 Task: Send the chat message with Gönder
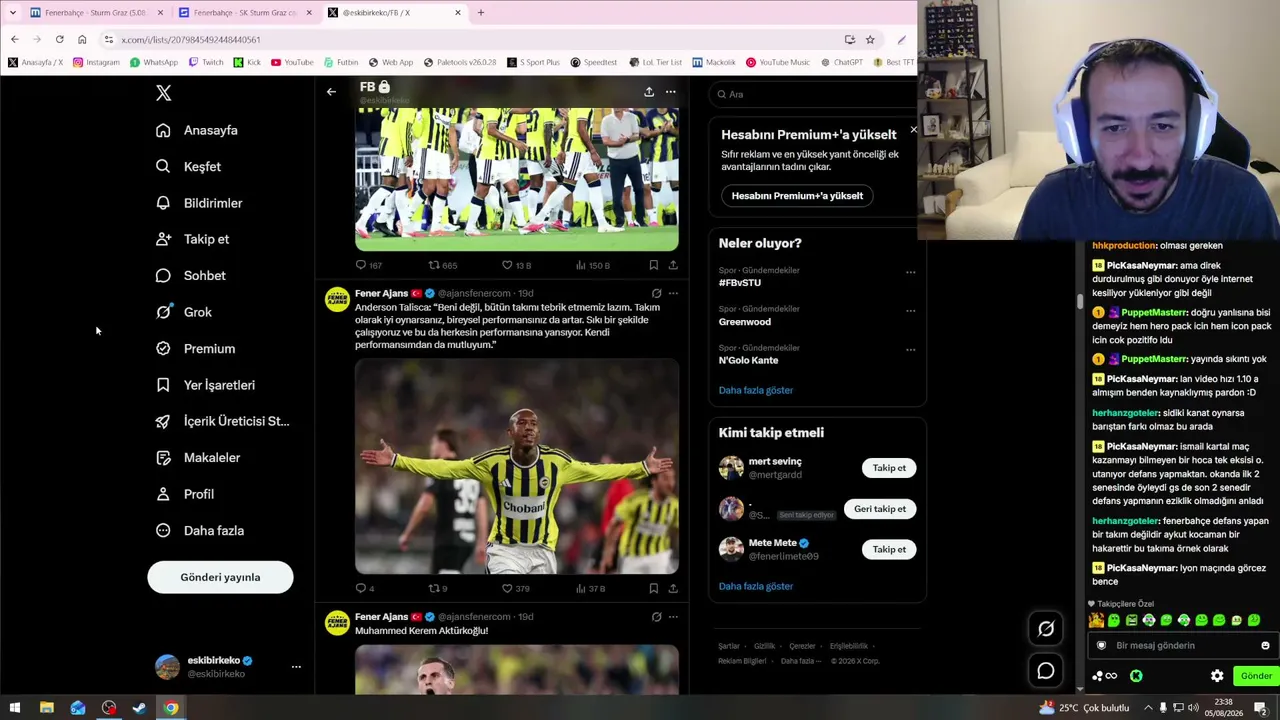[x=1256, y=676]
